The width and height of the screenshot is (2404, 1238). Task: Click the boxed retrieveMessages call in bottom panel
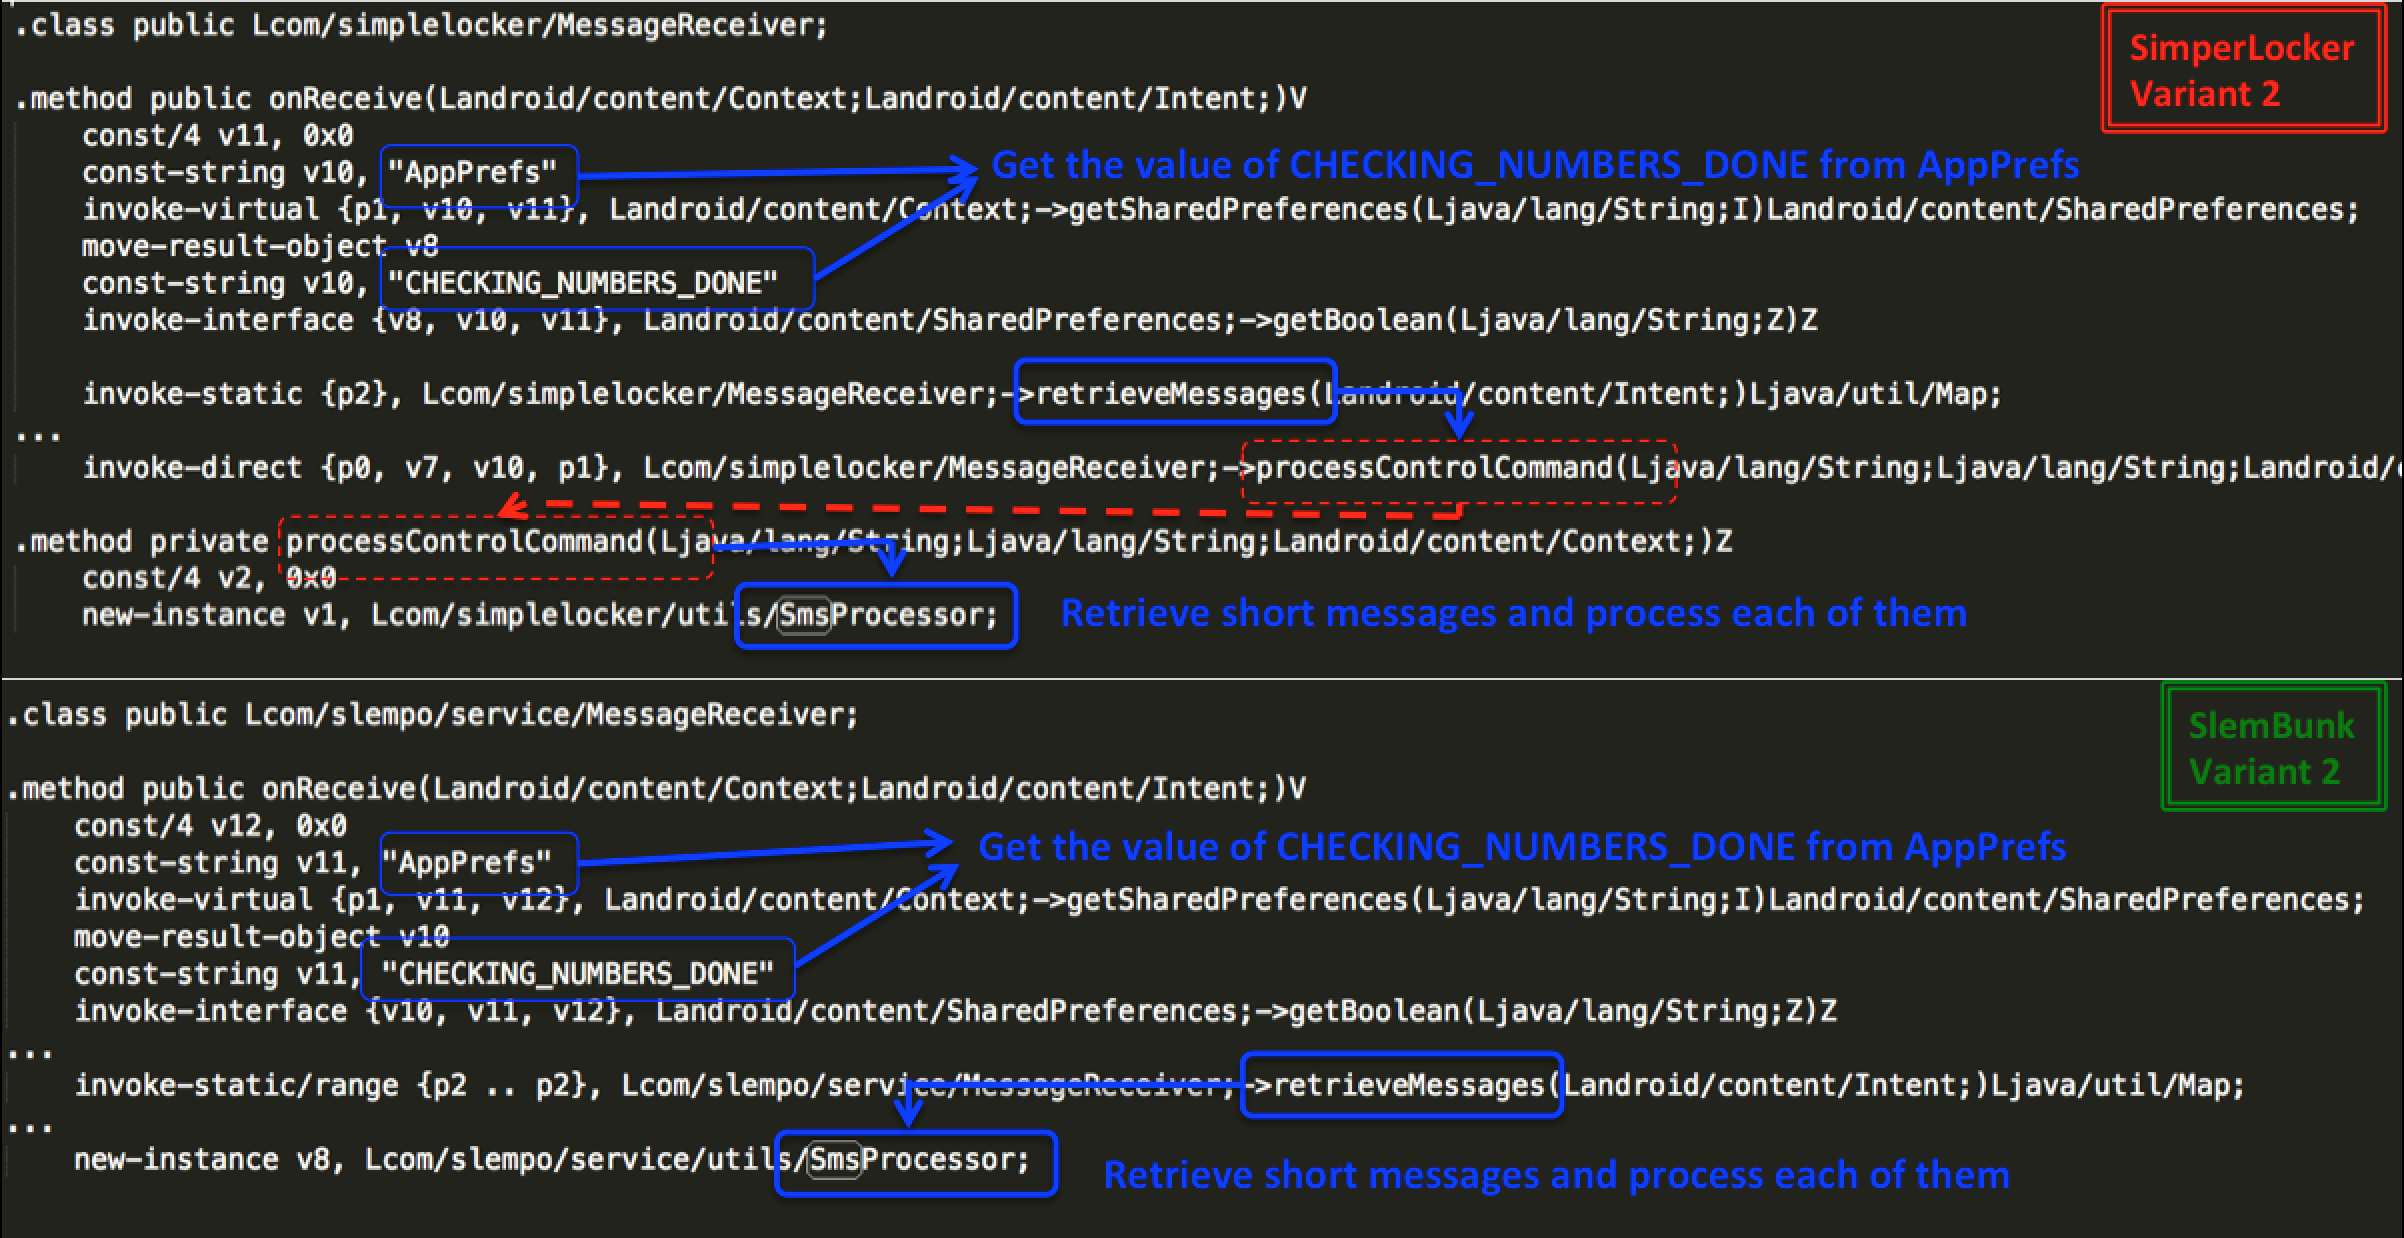[1401, 1085]
